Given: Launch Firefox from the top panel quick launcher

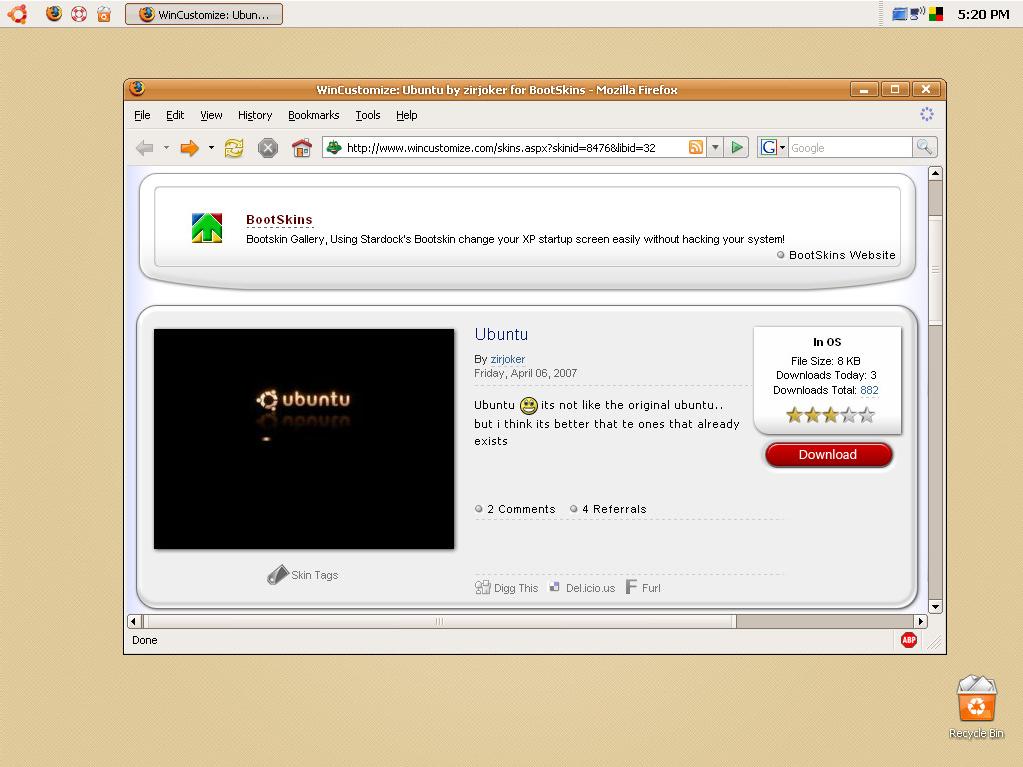Looking at the screenshot, I should click(54, 14).
